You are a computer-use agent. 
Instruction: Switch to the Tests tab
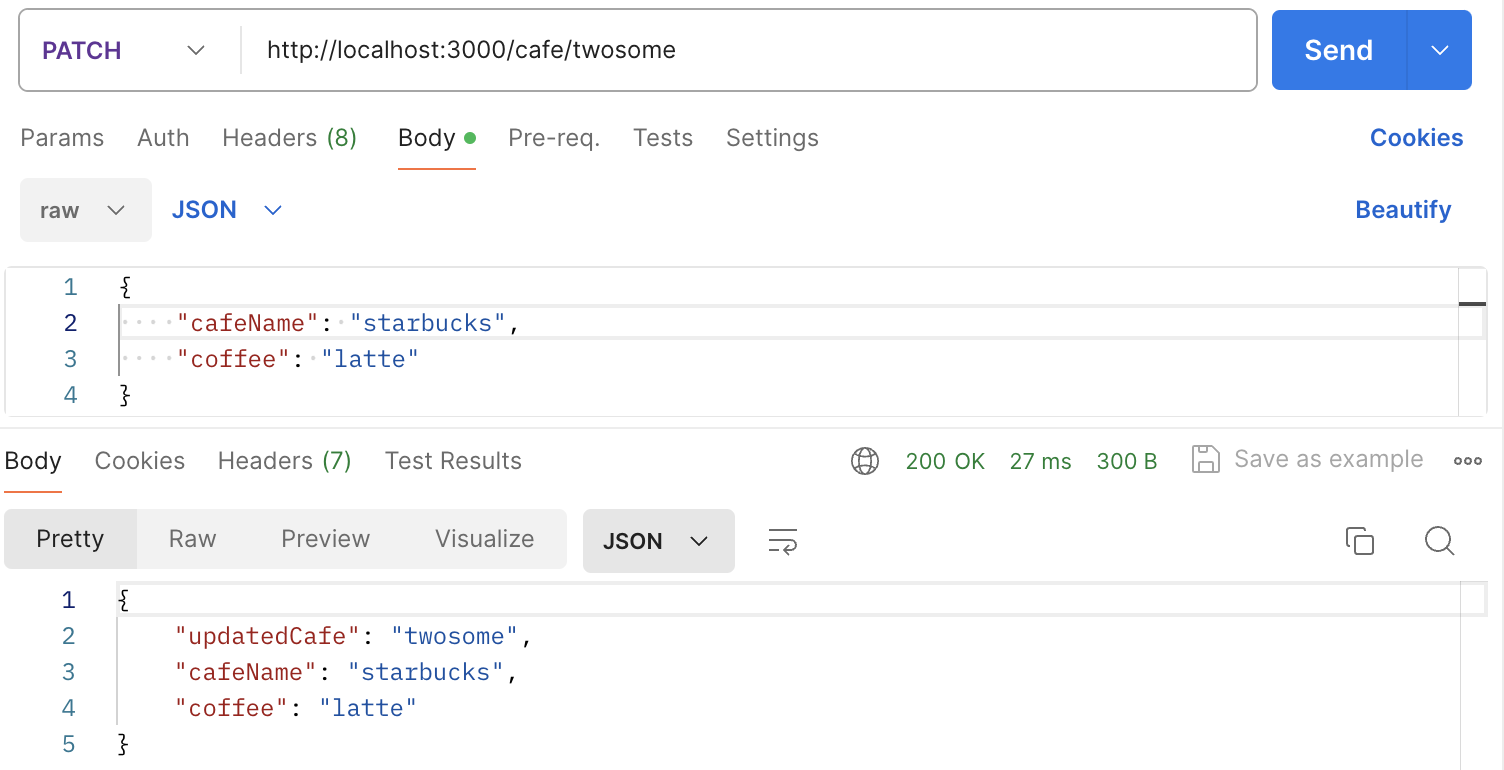coord(663,138)
